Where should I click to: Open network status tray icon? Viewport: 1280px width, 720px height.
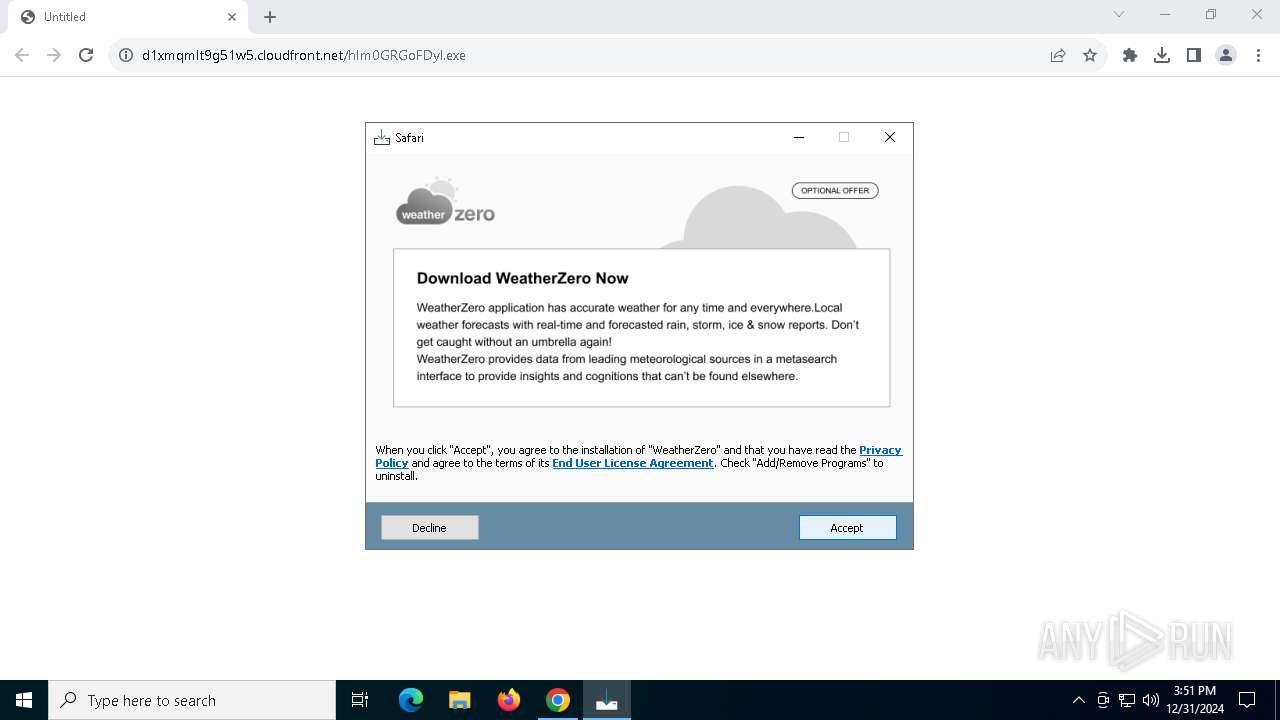pyautogui.click(x=1127, y=700)
